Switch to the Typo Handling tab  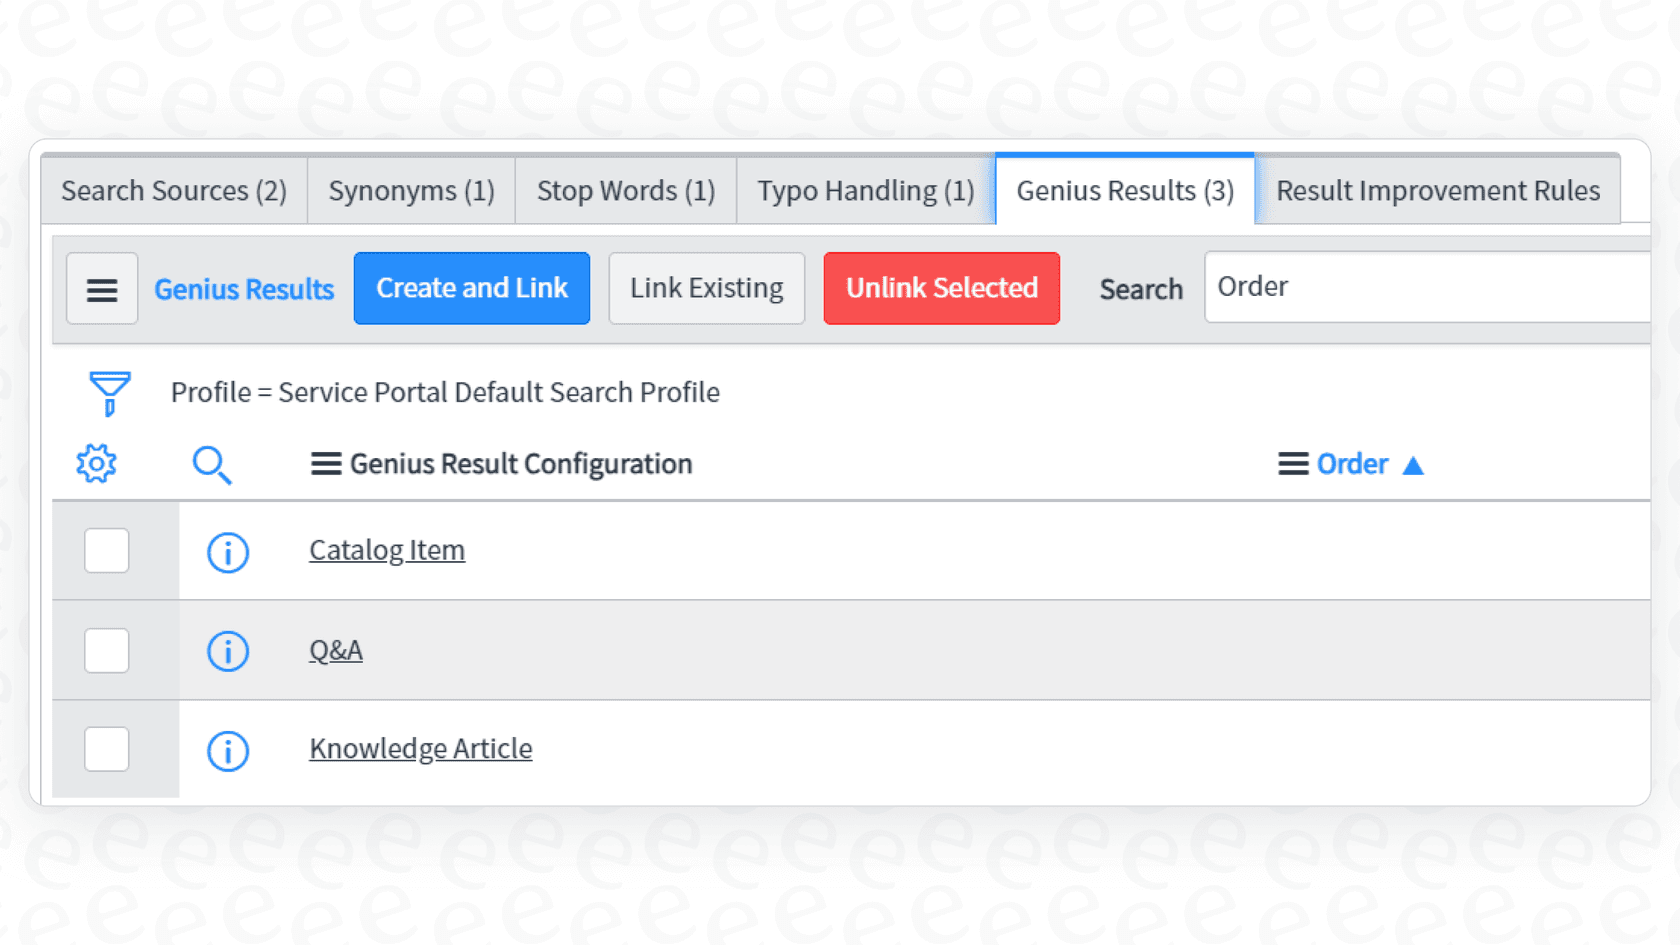864,190
